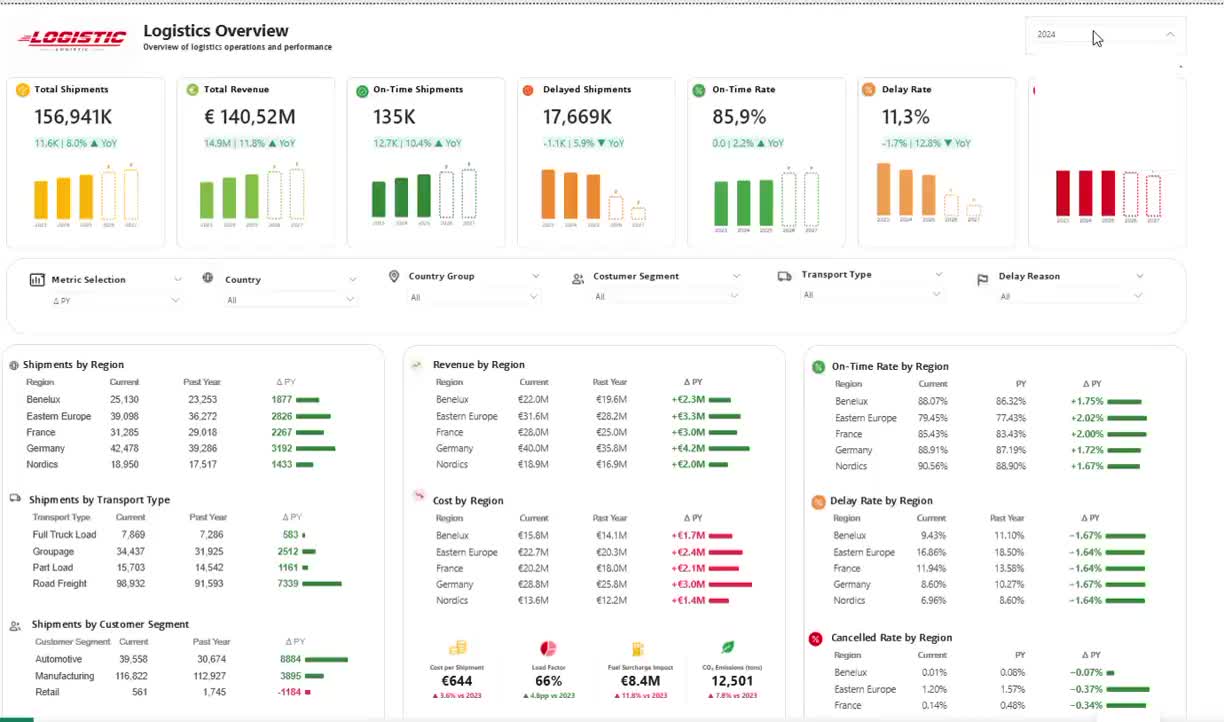This screenshot has height=722, width=1224.
Task: Select Benelux in Cancelled Rate by Region
Action: point(992,673)
